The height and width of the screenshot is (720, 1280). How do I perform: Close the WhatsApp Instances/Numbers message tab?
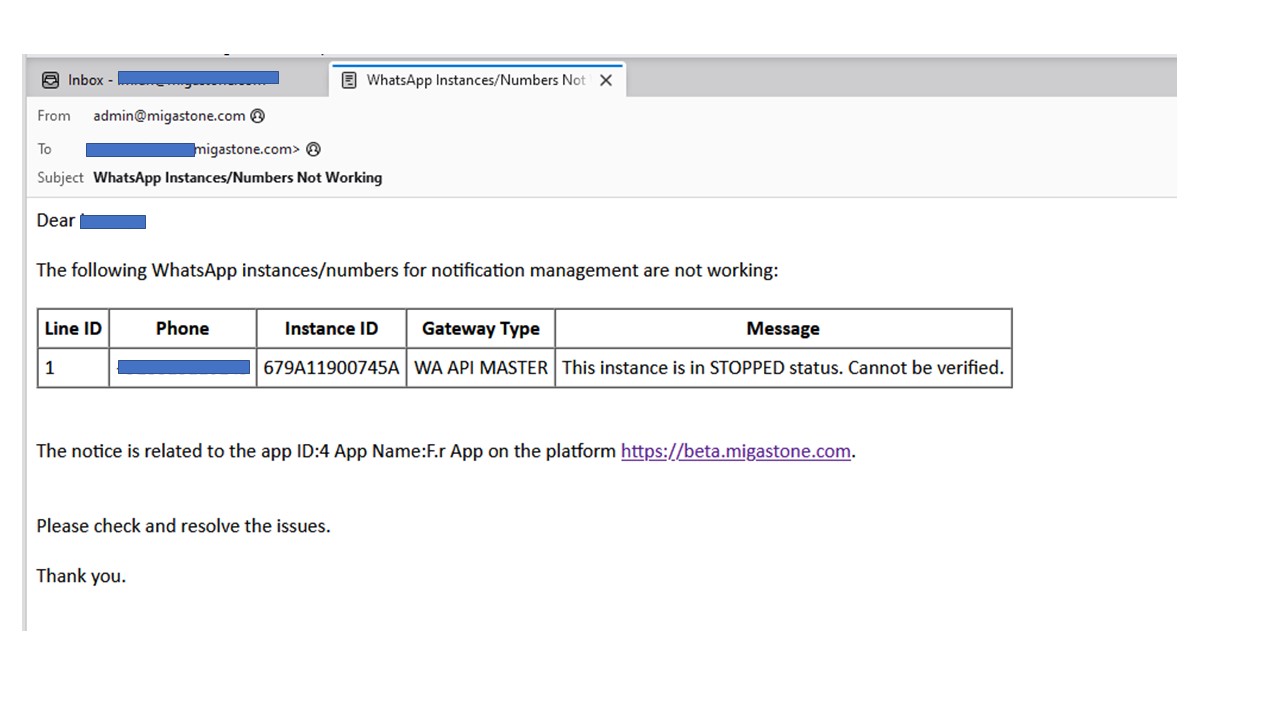(605, 80)
